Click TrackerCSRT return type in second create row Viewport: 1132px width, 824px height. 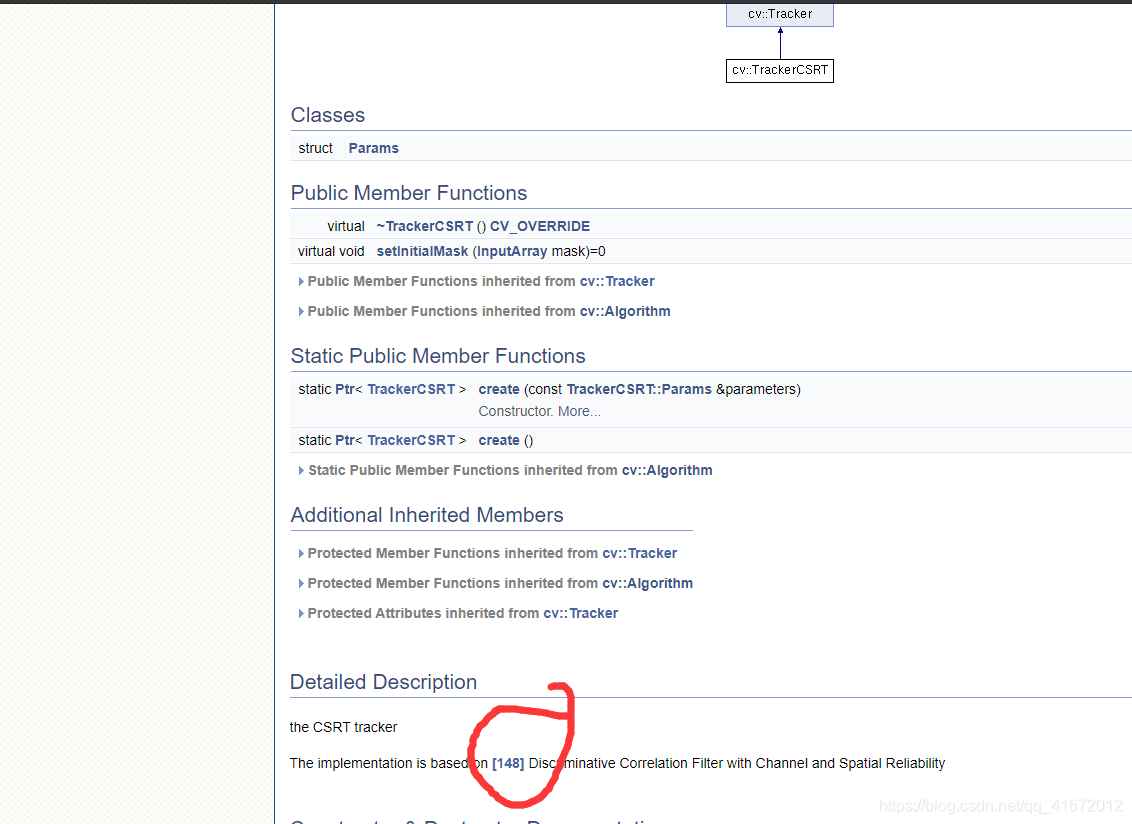tap(412, 441)
